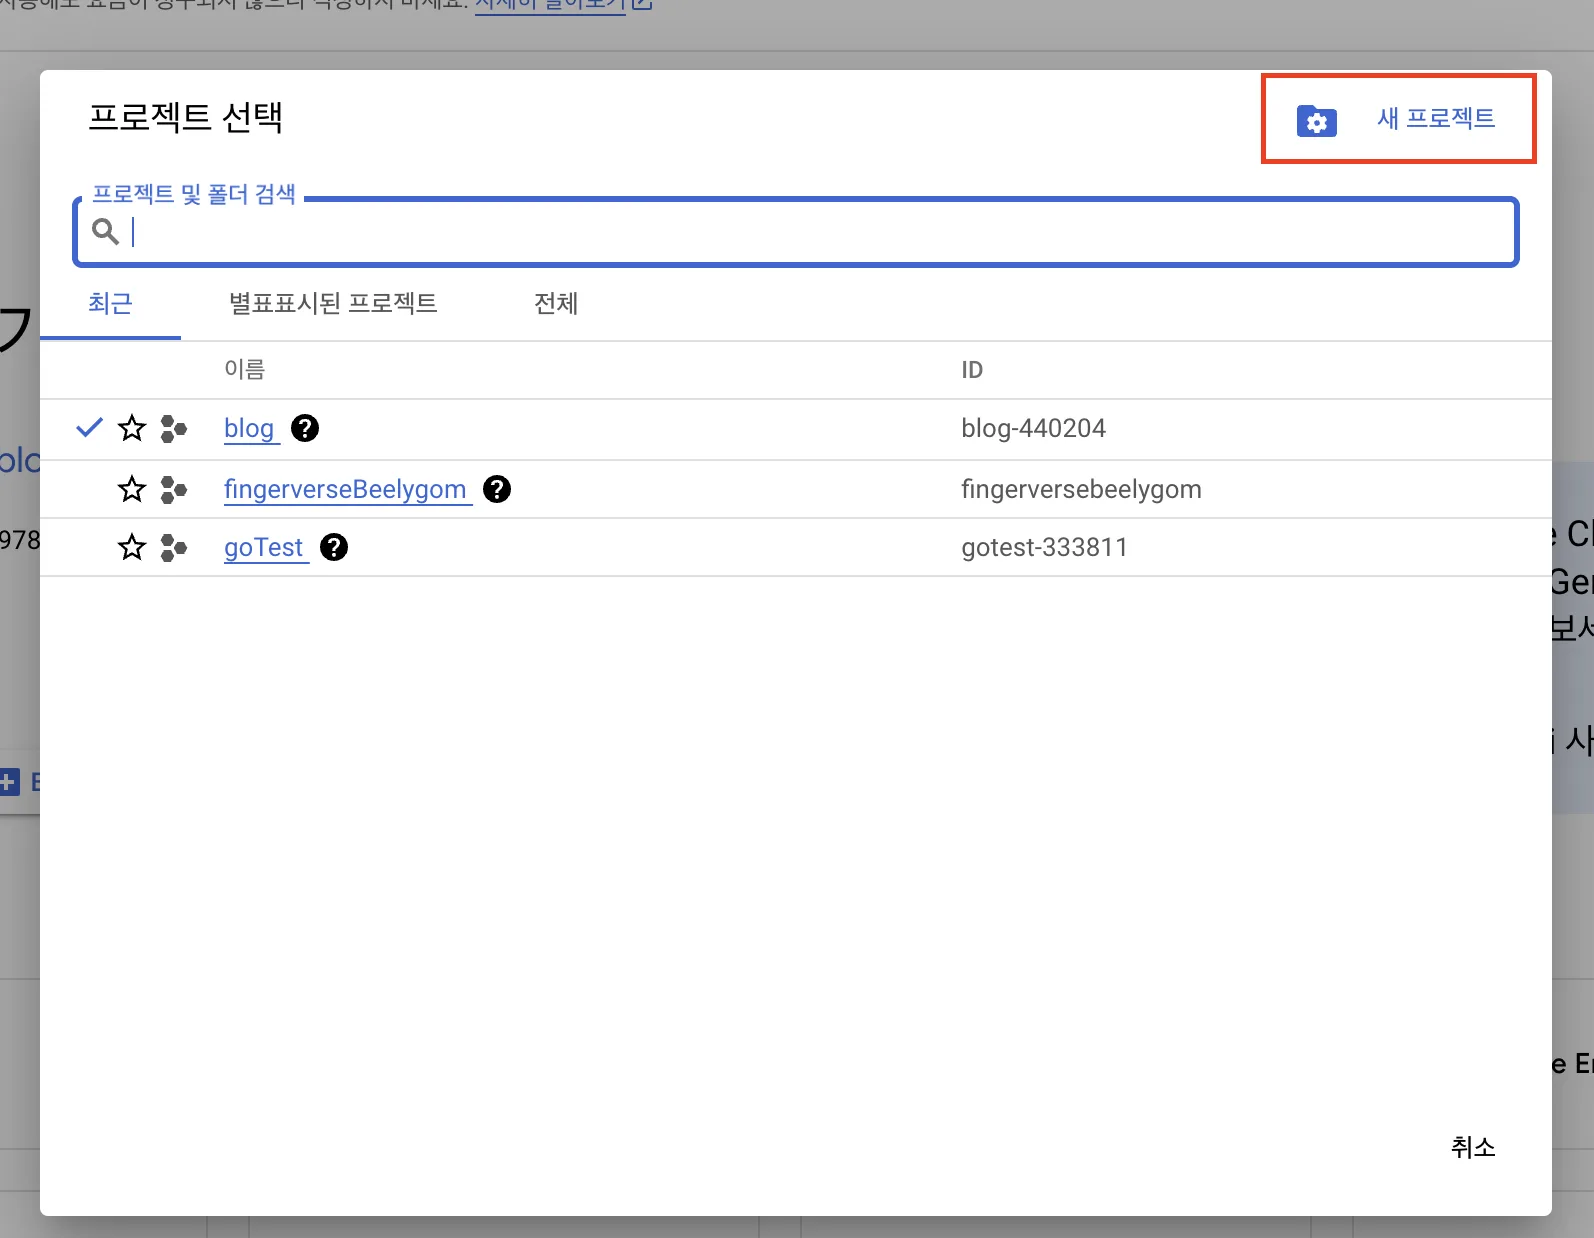
Task: Open the blog project link
Action: [x=249, y=429]
